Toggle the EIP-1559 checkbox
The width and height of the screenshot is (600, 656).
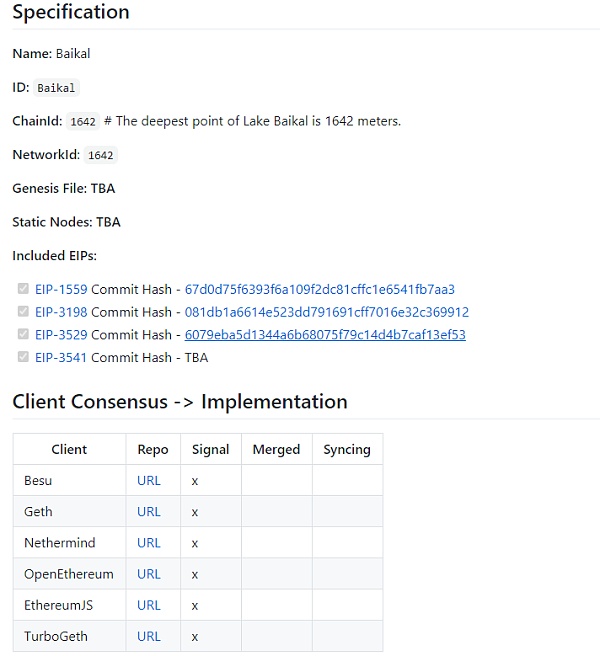(x=23, y=289)
